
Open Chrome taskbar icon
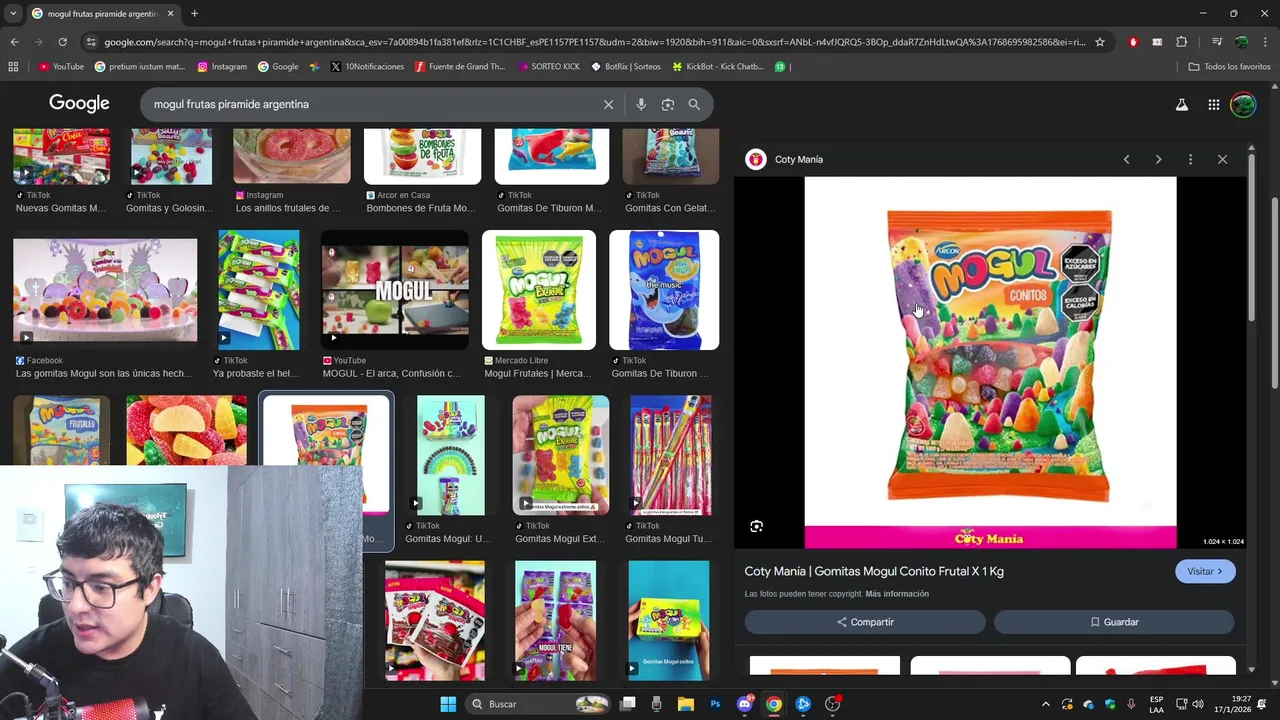click(x=773, y=704)
